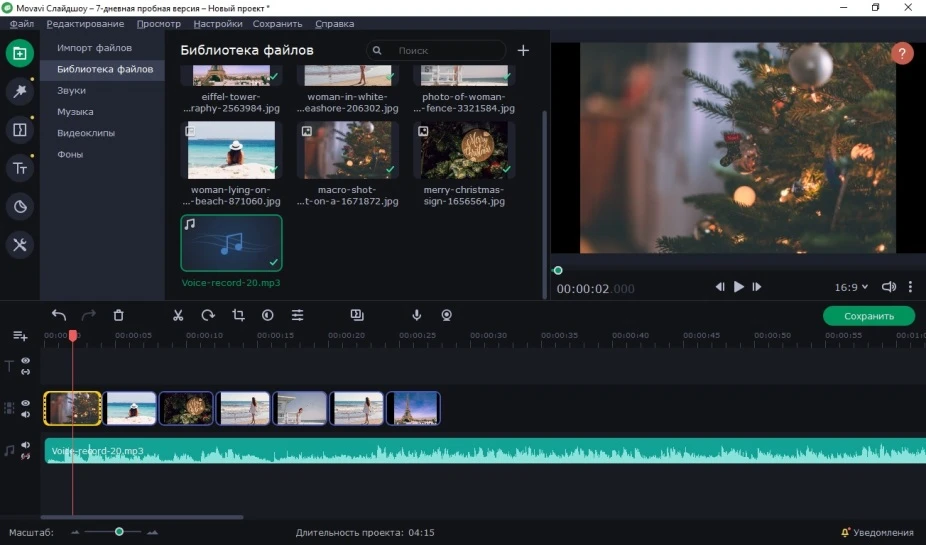This screenshot has width=926, height=545.
Task: Open the Filters magic wand panel
Action: pyautogui.click(x=20, y=91)
